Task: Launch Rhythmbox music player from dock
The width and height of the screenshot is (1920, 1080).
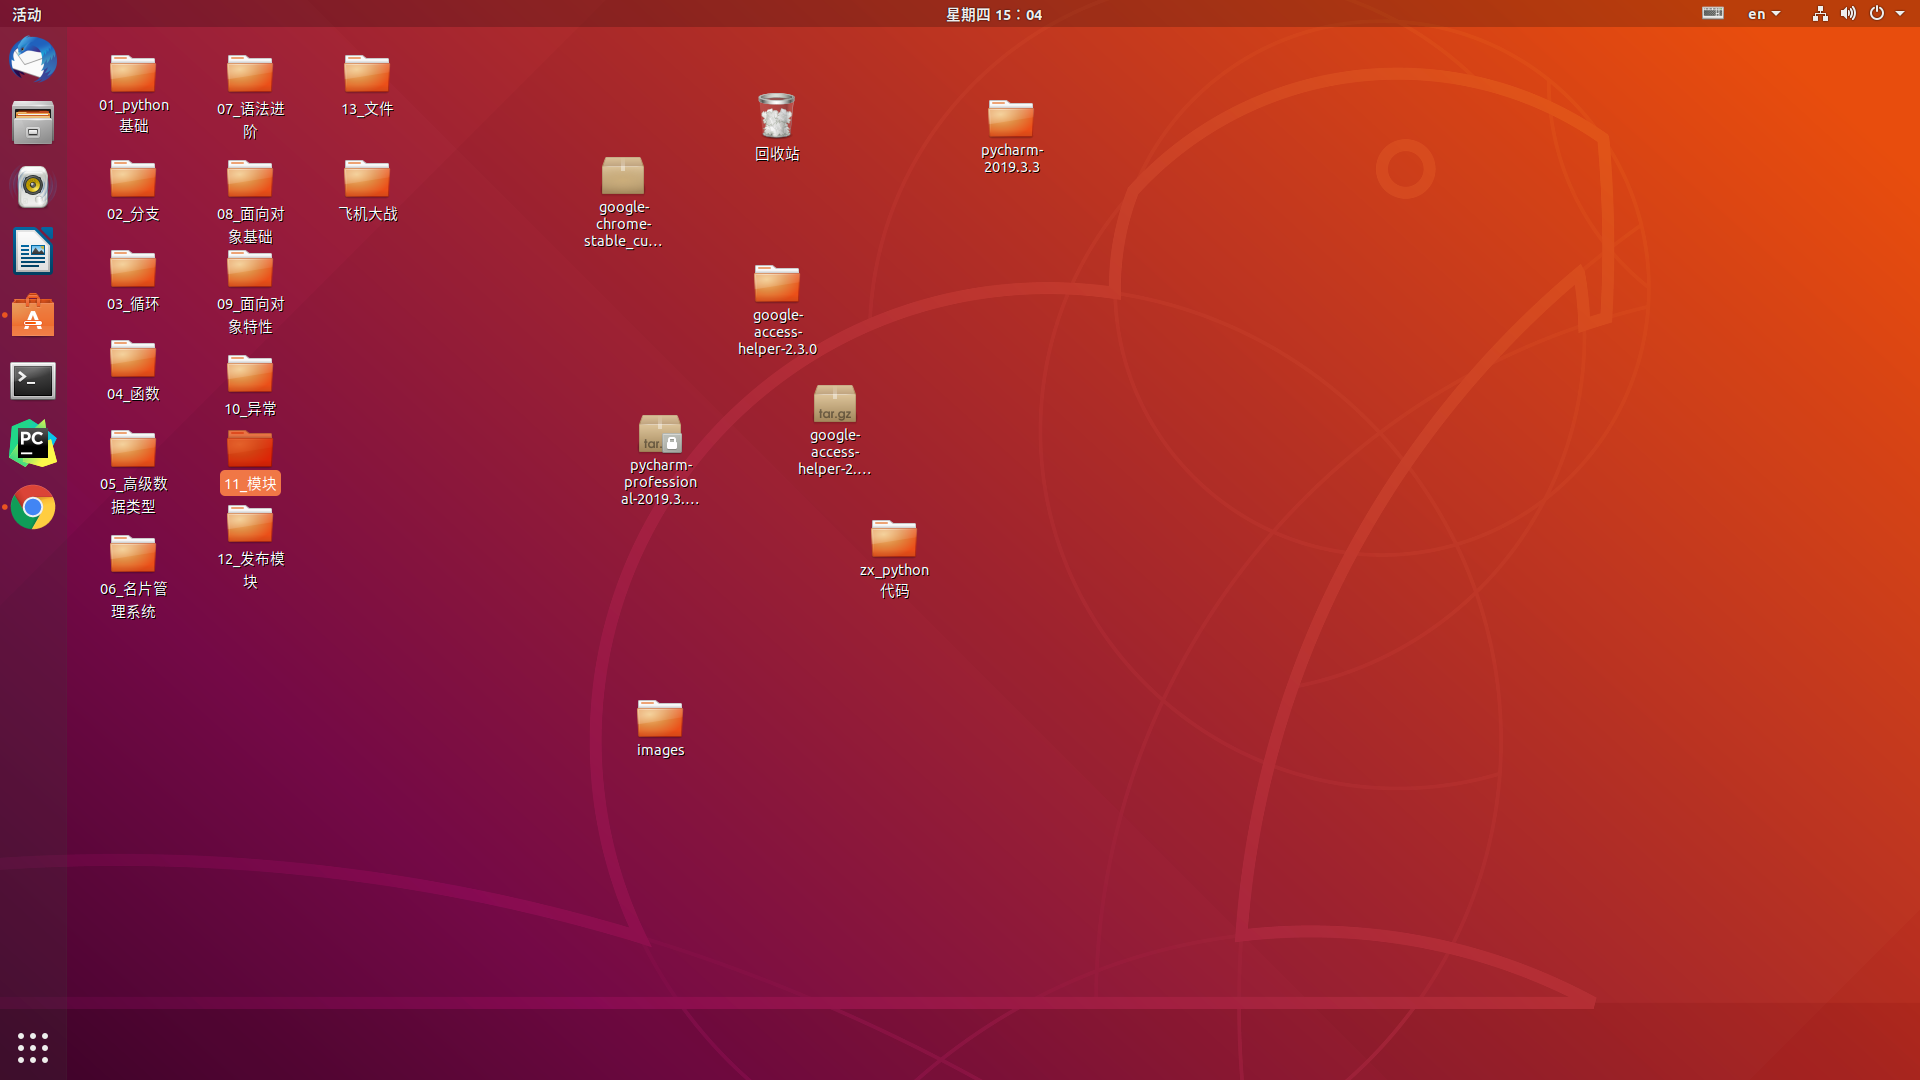Action: point(33,187)
